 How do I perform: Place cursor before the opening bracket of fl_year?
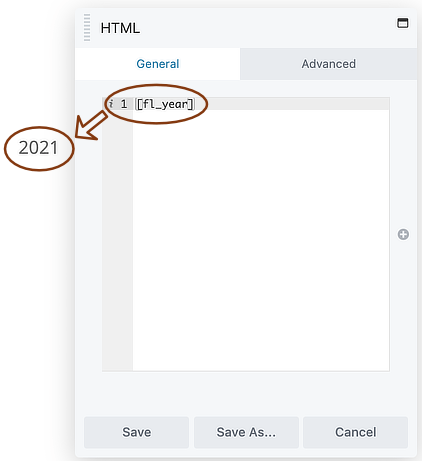(x=136, y=104)
